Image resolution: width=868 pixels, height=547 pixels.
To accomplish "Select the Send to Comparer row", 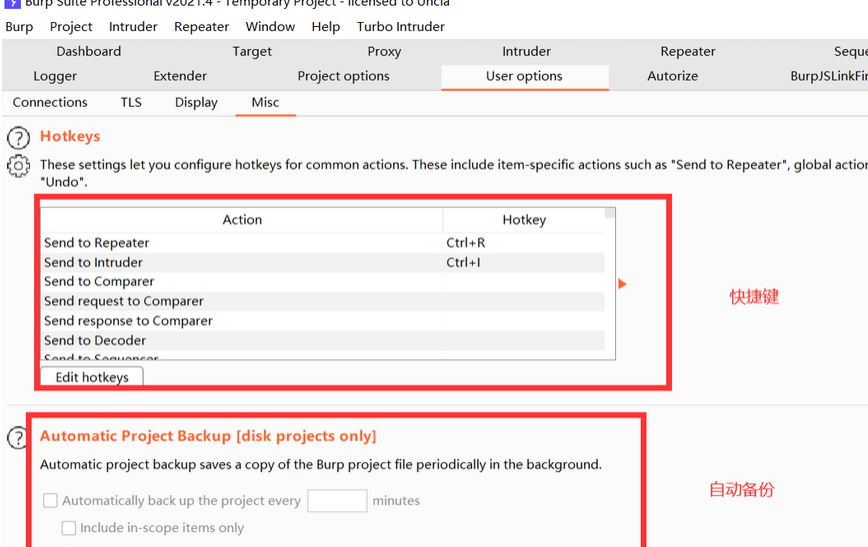I will pos(323,282).
